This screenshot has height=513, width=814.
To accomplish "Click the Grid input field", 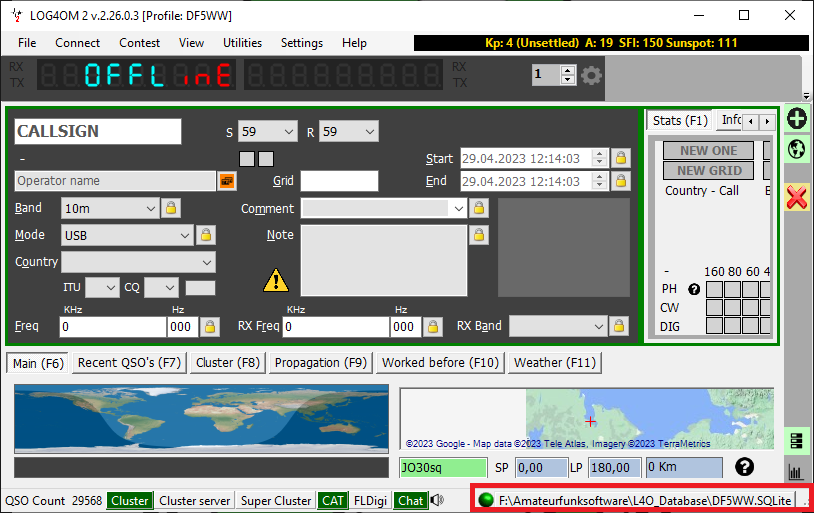I will (x=340, y=181).
